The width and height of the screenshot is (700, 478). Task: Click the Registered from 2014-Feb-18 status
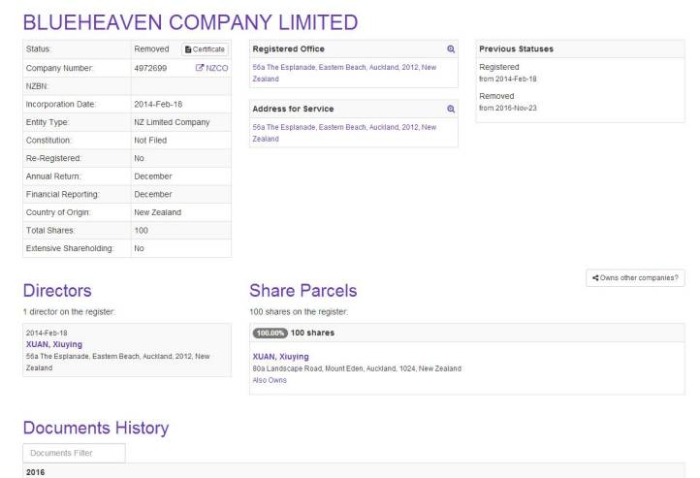[x=508, y=73]
